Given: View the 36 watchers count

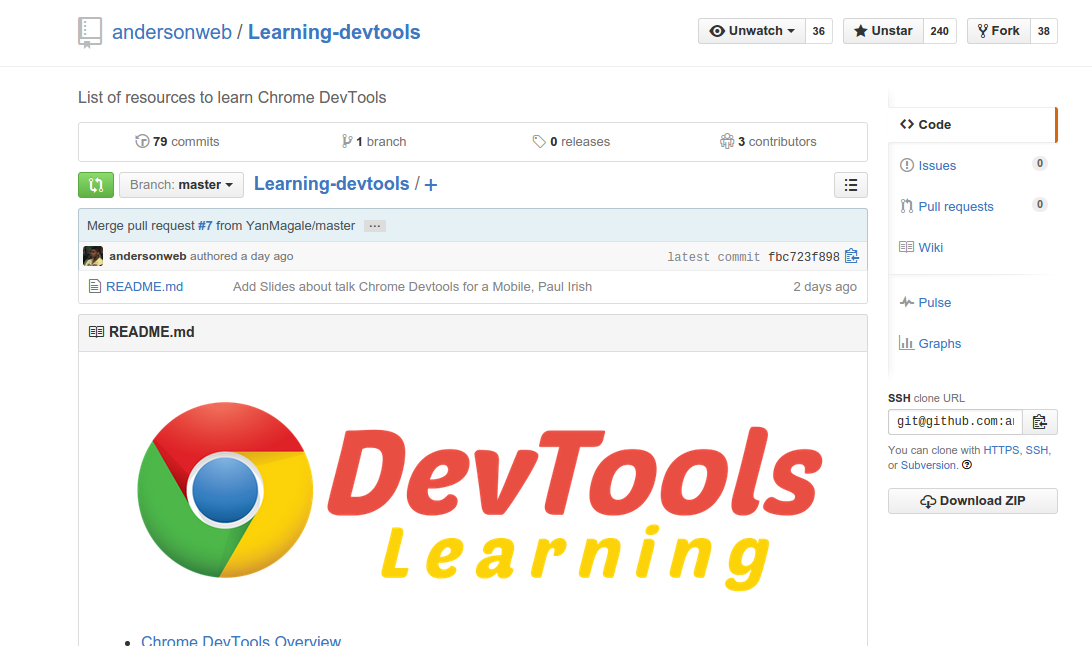Looking at the screenshot, I should [818, 31].
